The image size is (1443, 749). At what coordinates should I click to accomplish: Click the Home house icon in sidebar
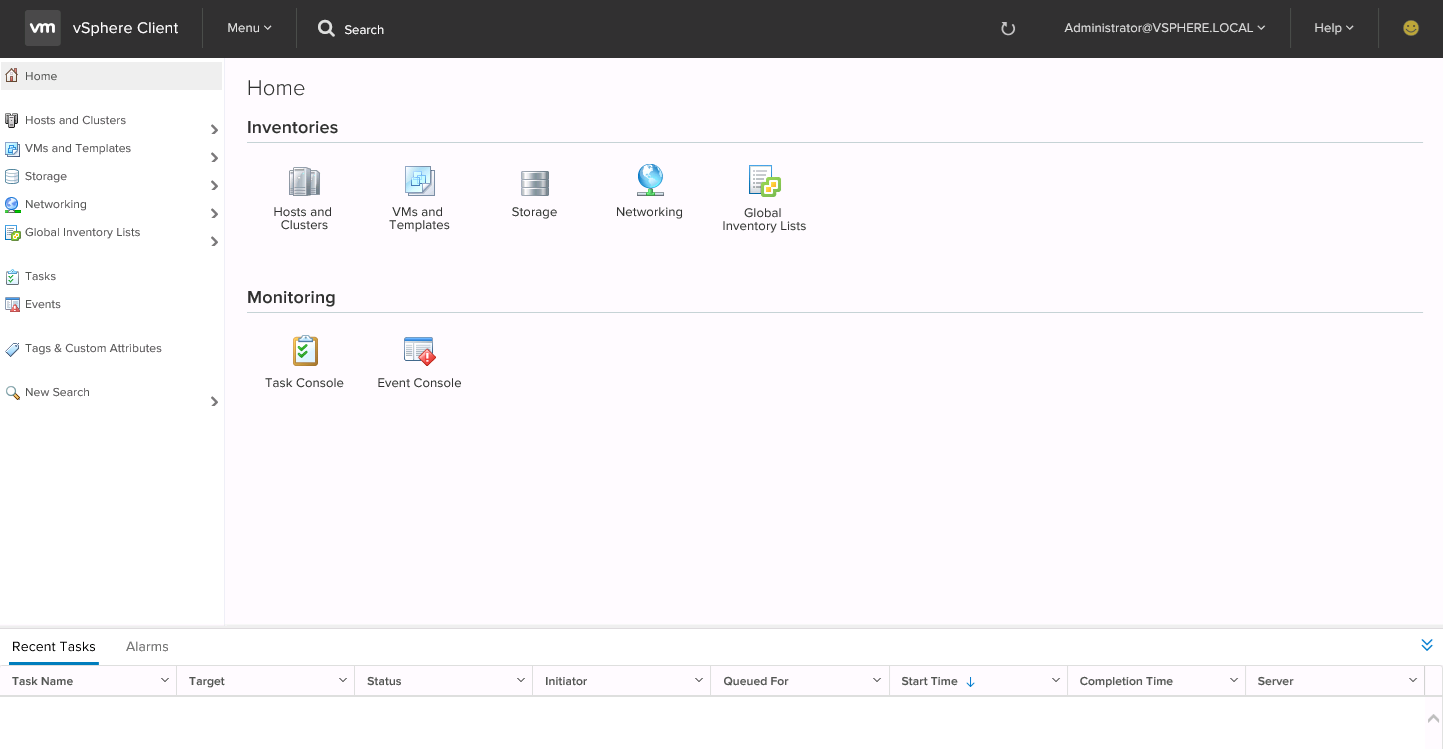12,76
